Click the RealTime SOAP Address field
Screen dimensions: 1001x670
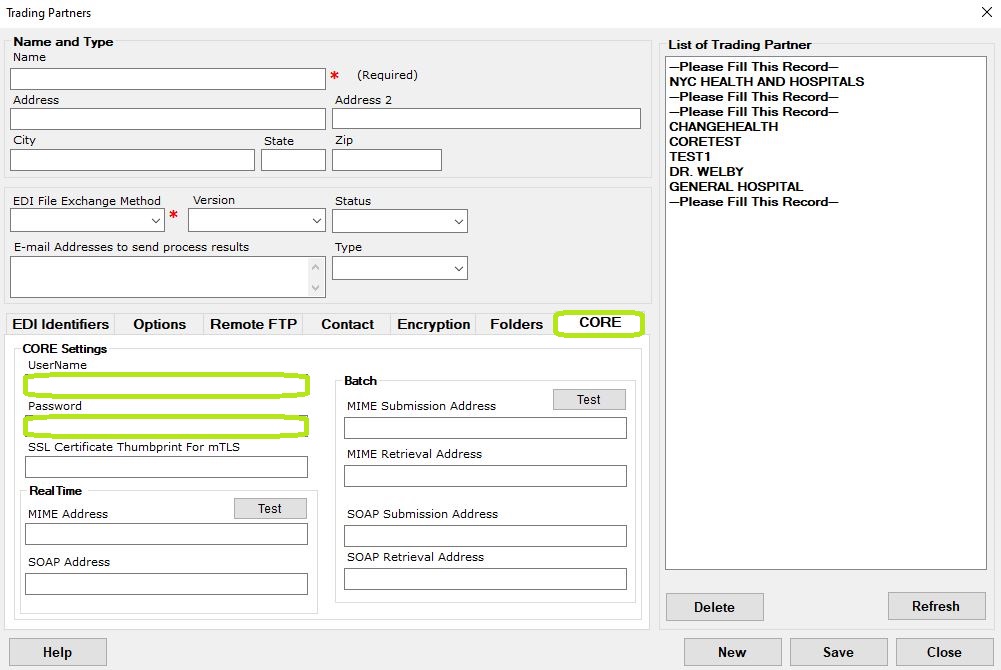tap(167, 584)
